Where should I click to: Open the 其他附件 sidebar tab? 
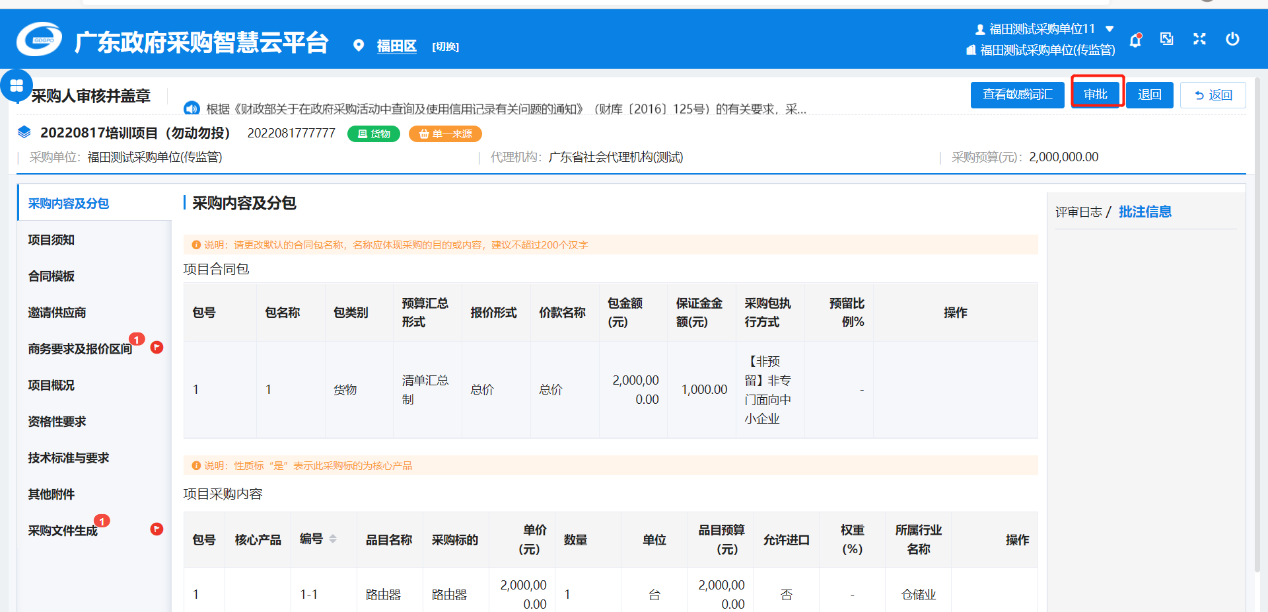(x=94, y=494)
